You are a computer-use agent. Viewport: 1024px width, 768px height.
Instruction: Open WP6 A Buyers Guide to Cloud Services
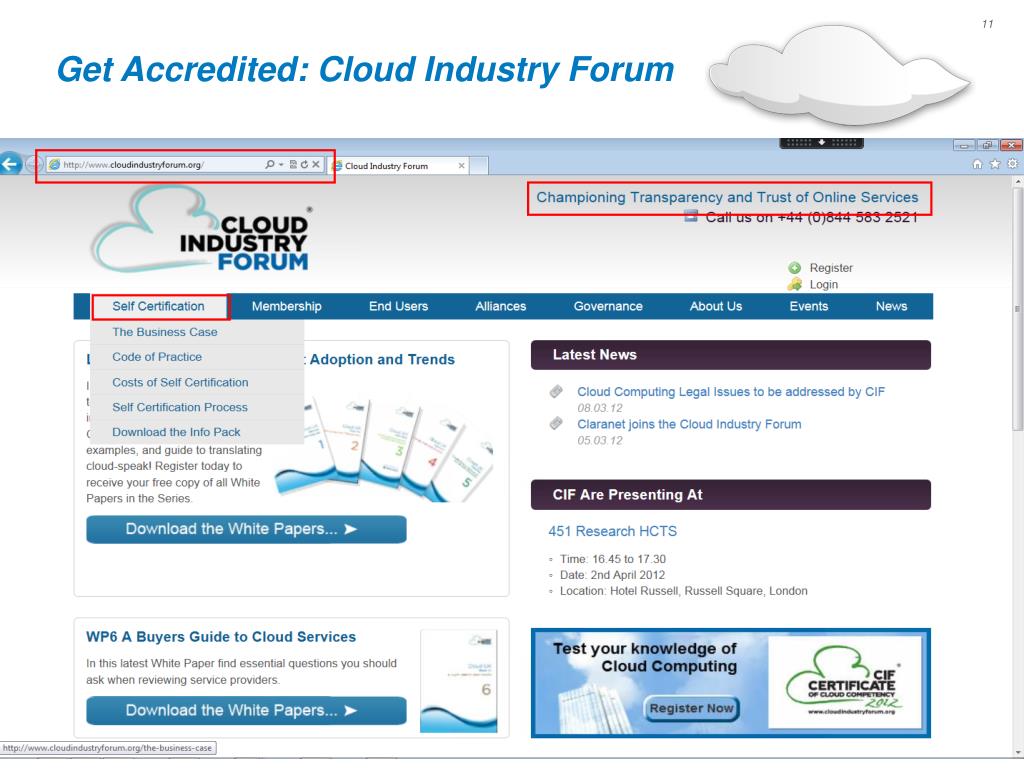click(221, 637)
